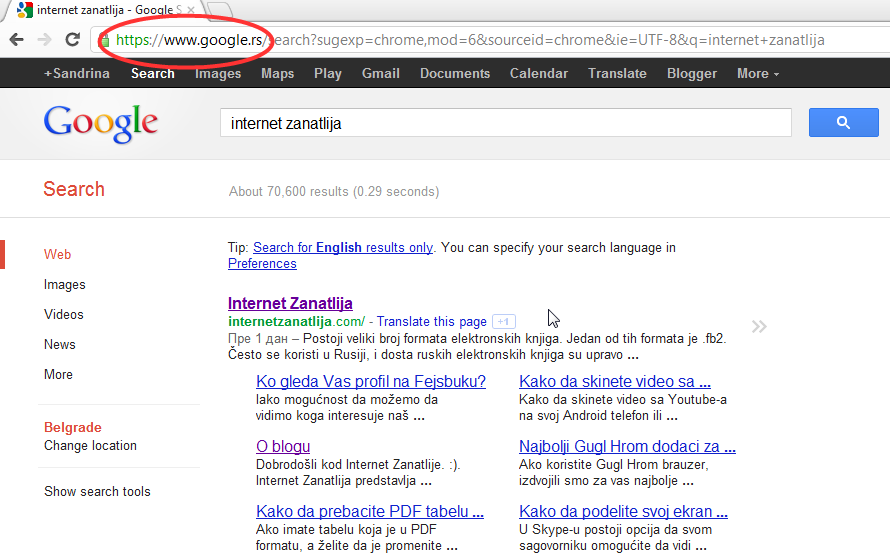Select Search in the top black bar
Image resolution: width=890 pixels, height=555 pixels.
point(153,74)
